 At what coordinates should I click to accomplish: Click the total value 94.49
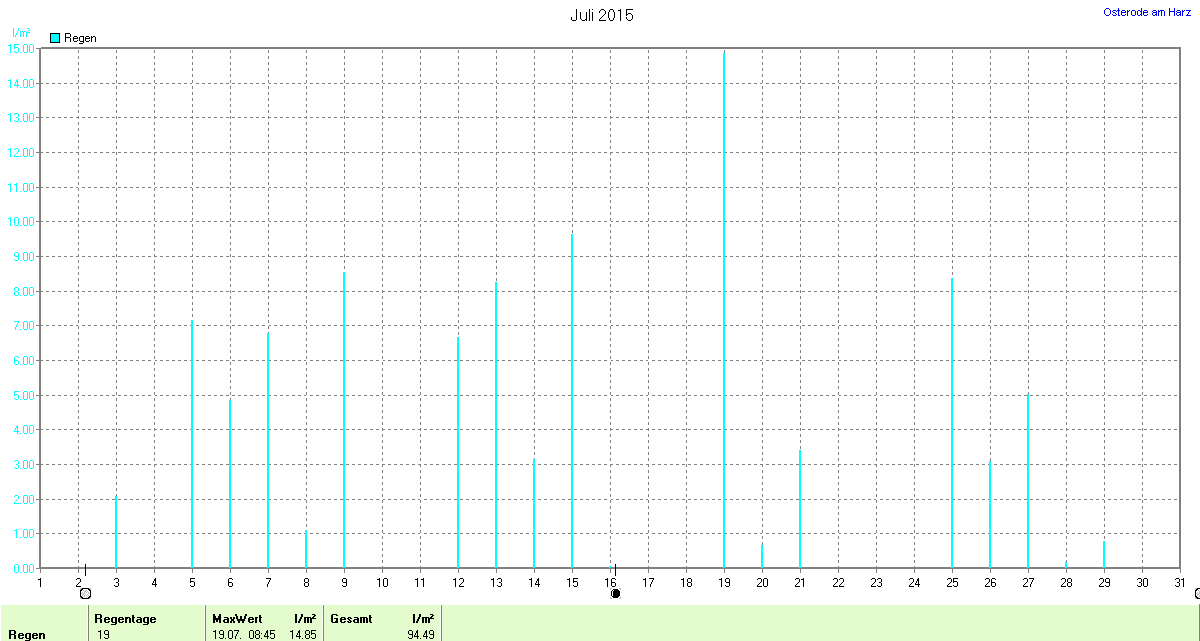419,634
